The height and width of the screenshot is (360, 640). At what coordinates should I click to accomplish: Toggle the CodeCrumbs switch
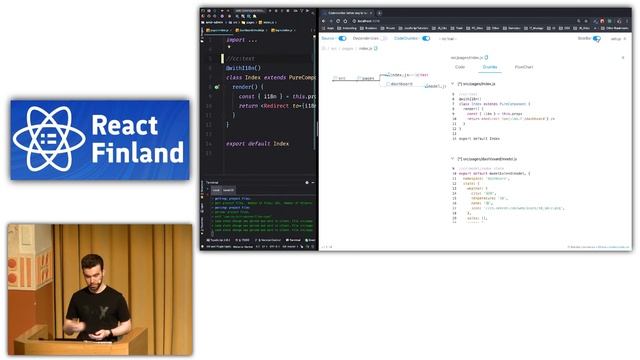click(426, 38)
